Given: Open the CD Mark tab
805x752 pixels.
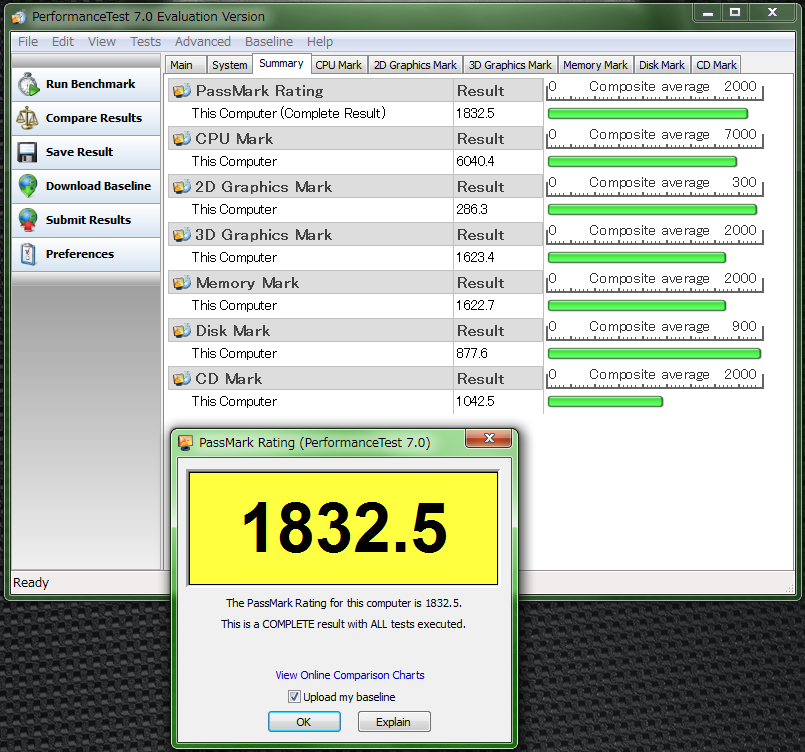Looking at the screenshot, I should pos(716,65).
